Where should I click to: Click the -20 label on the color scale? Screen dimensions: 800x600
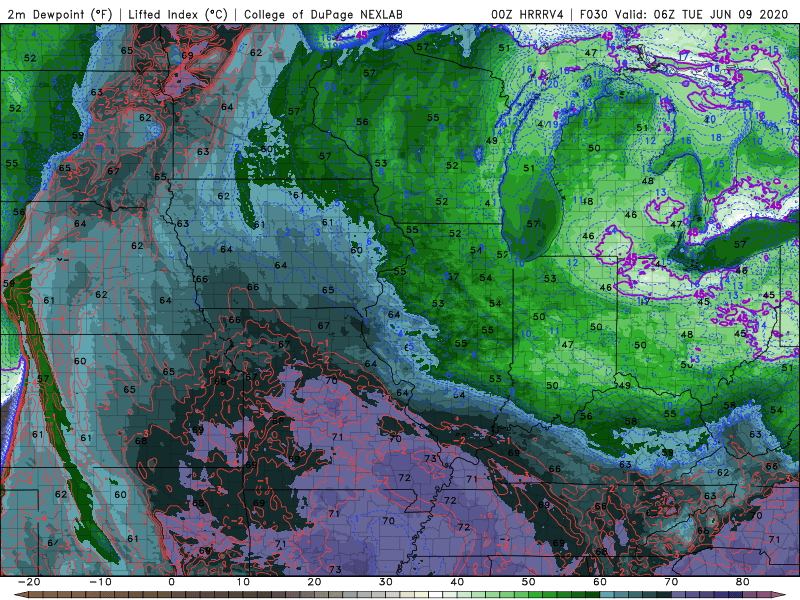pyautogui.click(x=29, y=582)
